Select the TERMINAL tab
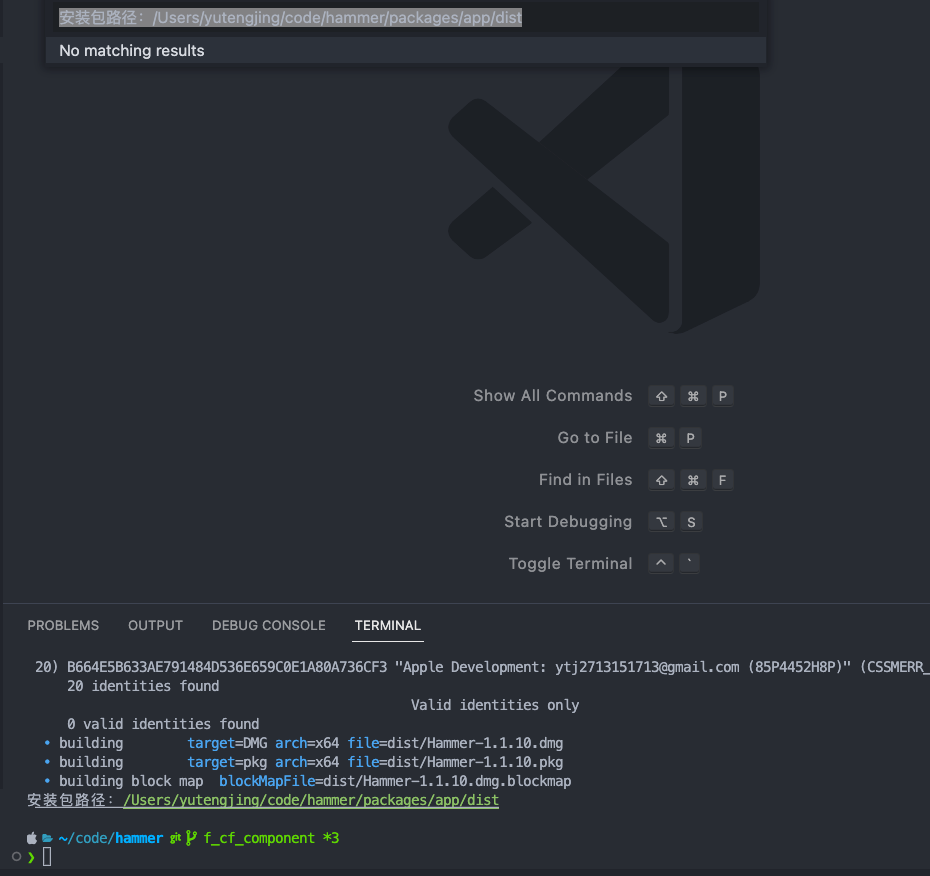Screen dimensions: 930x876 pyautogui.click(x=388, y=625)
